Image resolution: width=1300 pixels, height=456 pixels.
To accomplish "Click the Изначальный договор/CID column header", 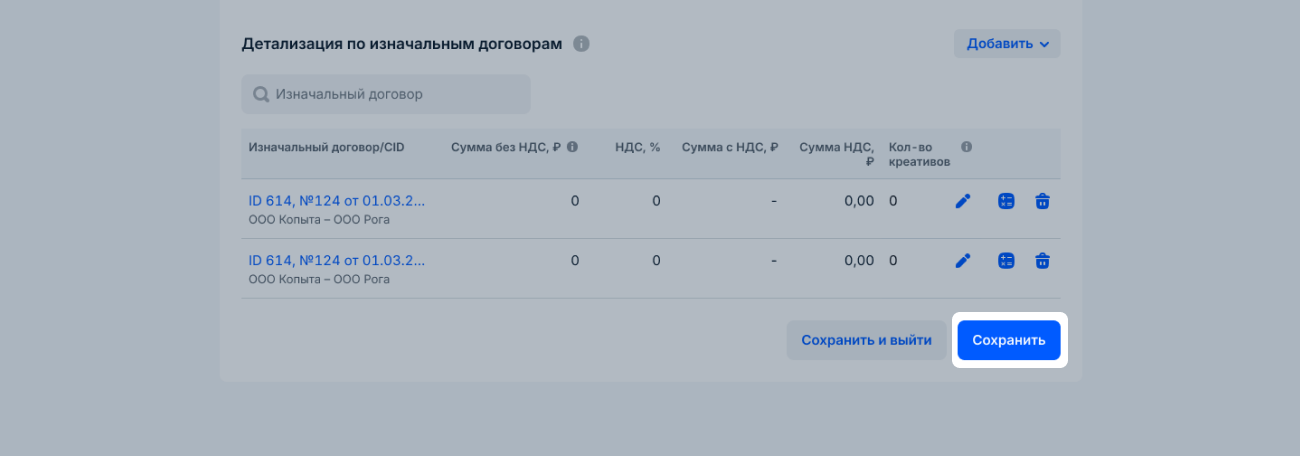I will point(326,147).
